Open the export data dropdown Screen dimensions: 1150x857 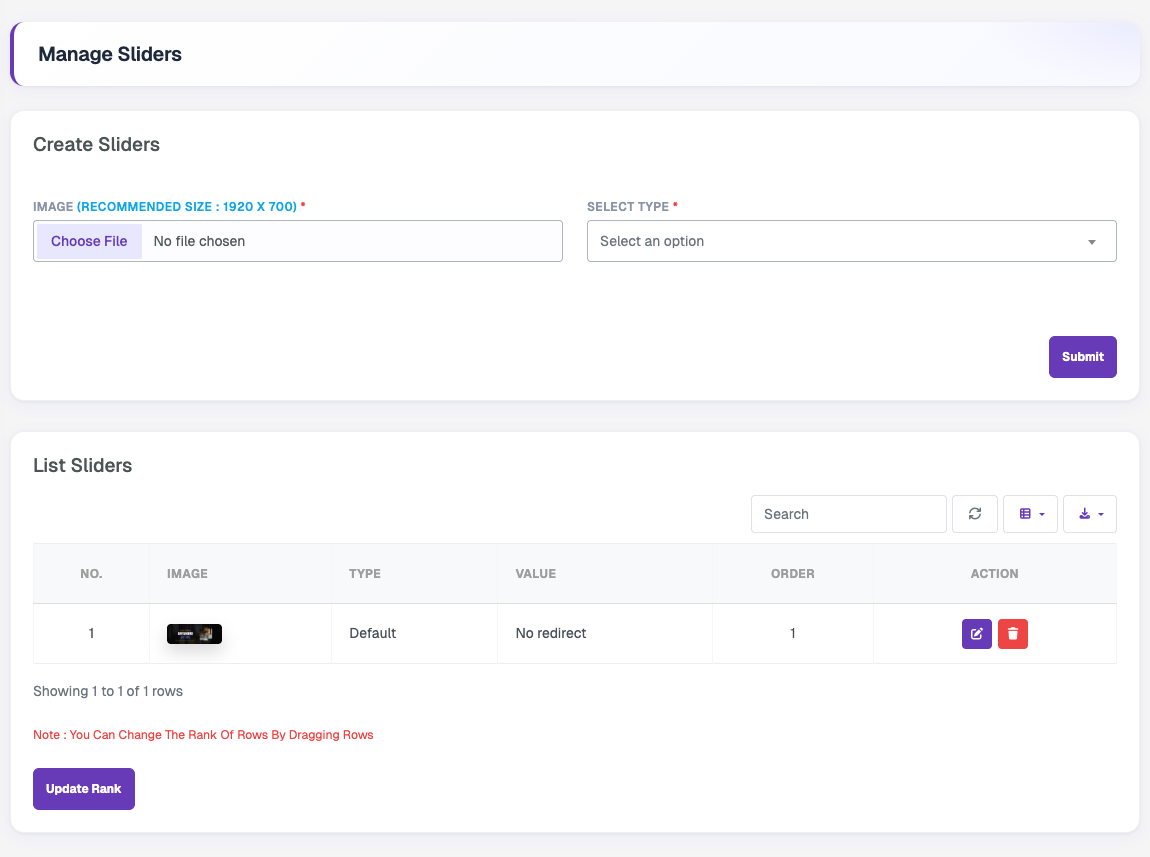tap(1090, 514)
